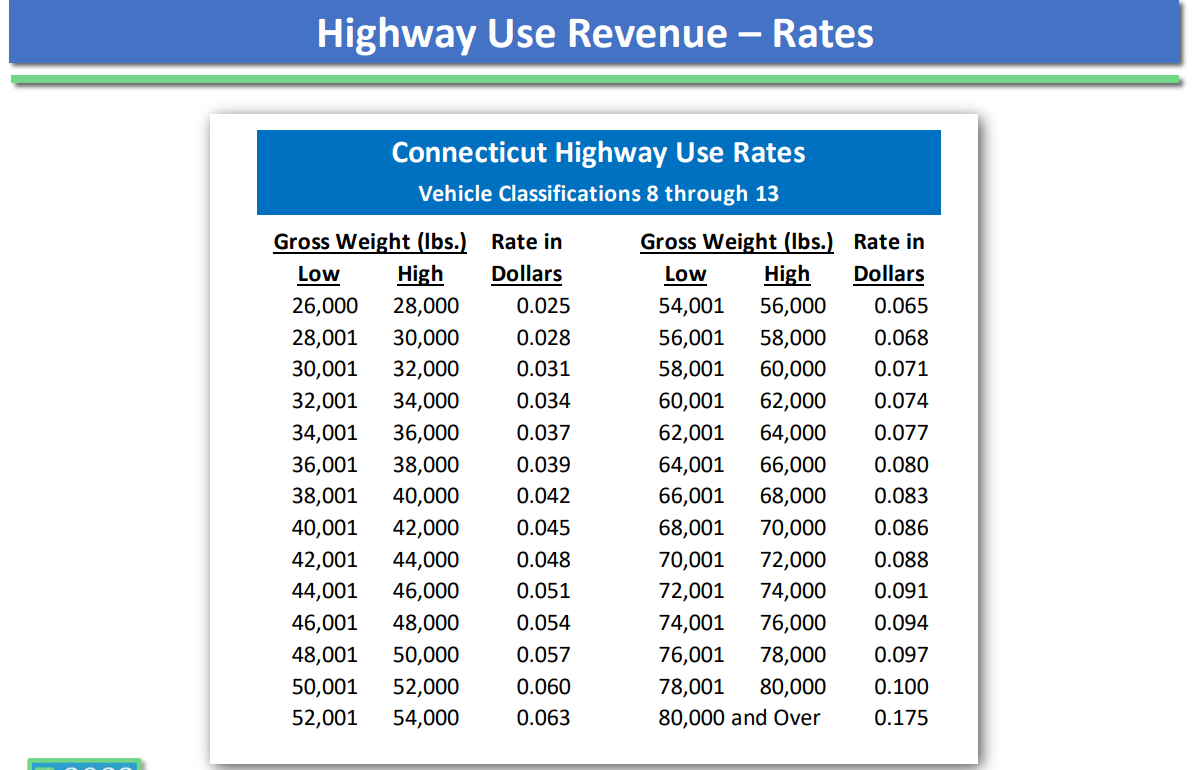Select the high weight cell 36,000

(x=426, y=433)
